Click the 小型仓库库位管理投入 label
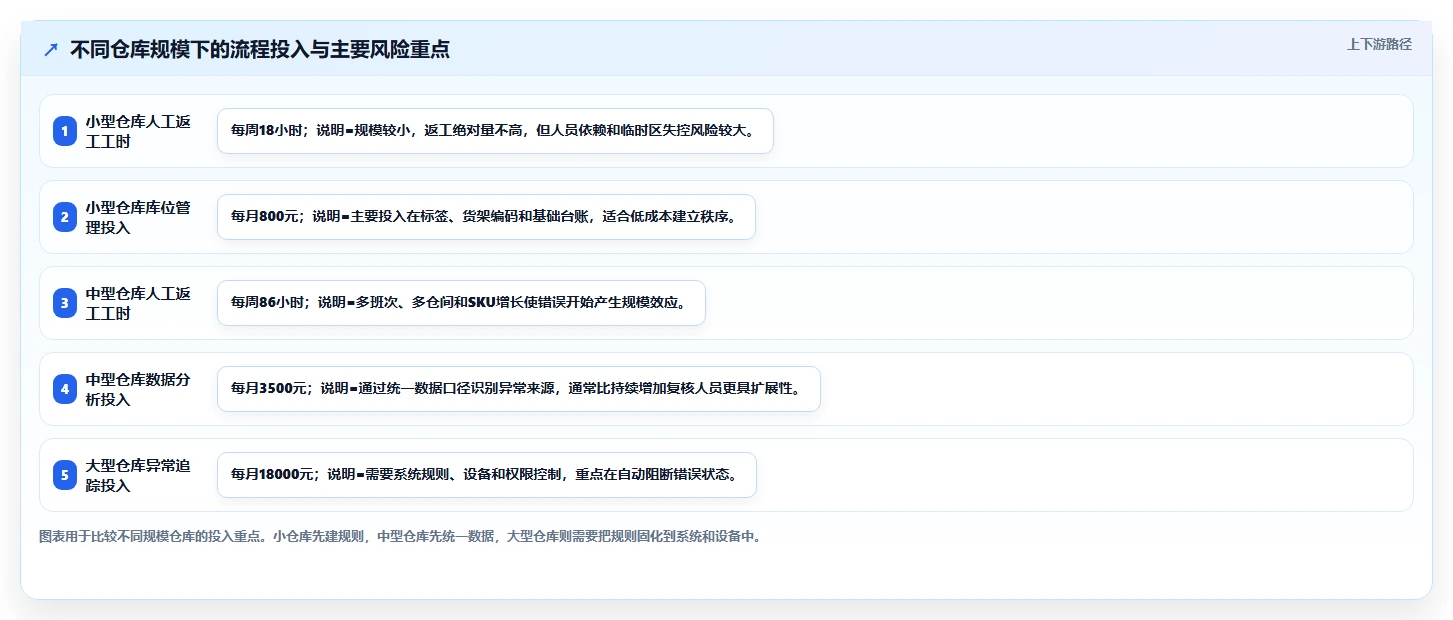This screenshot has height=620, width=1453. (138, 217)
